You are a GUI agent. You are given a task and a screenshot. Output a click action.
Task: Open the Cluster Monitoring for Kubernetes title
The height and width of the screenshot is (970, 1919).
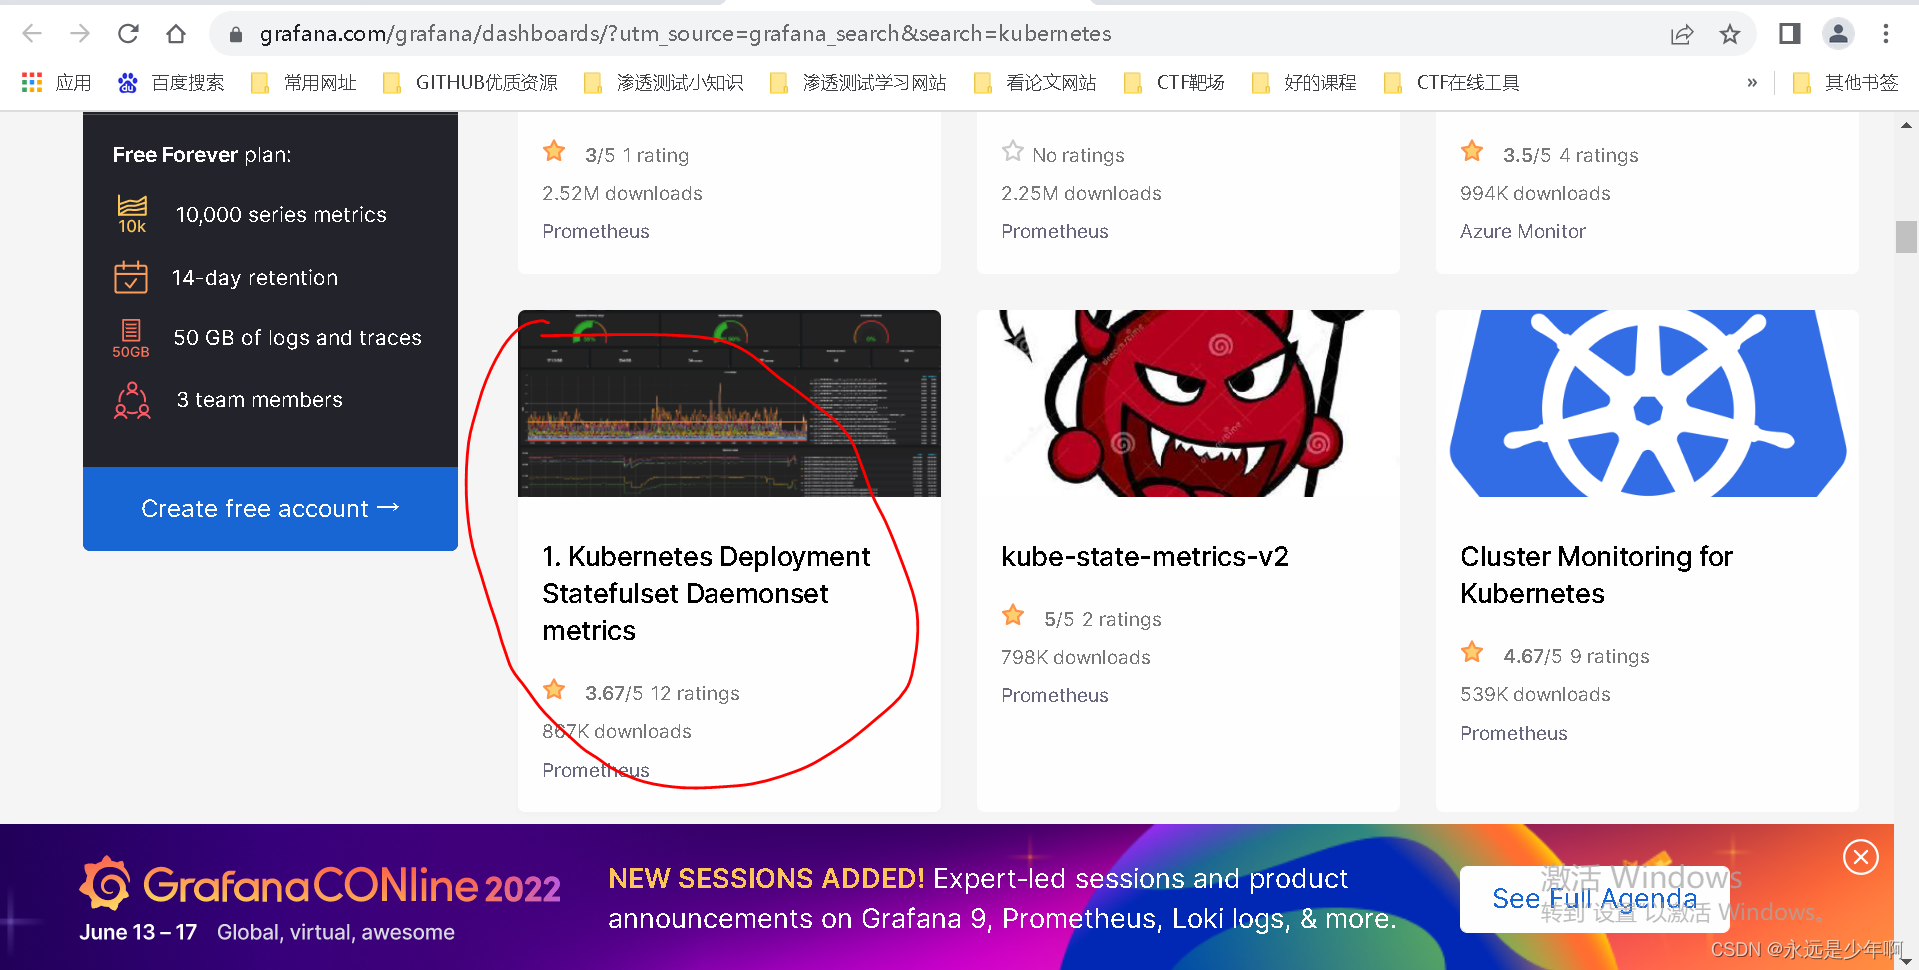point(1596,575)
